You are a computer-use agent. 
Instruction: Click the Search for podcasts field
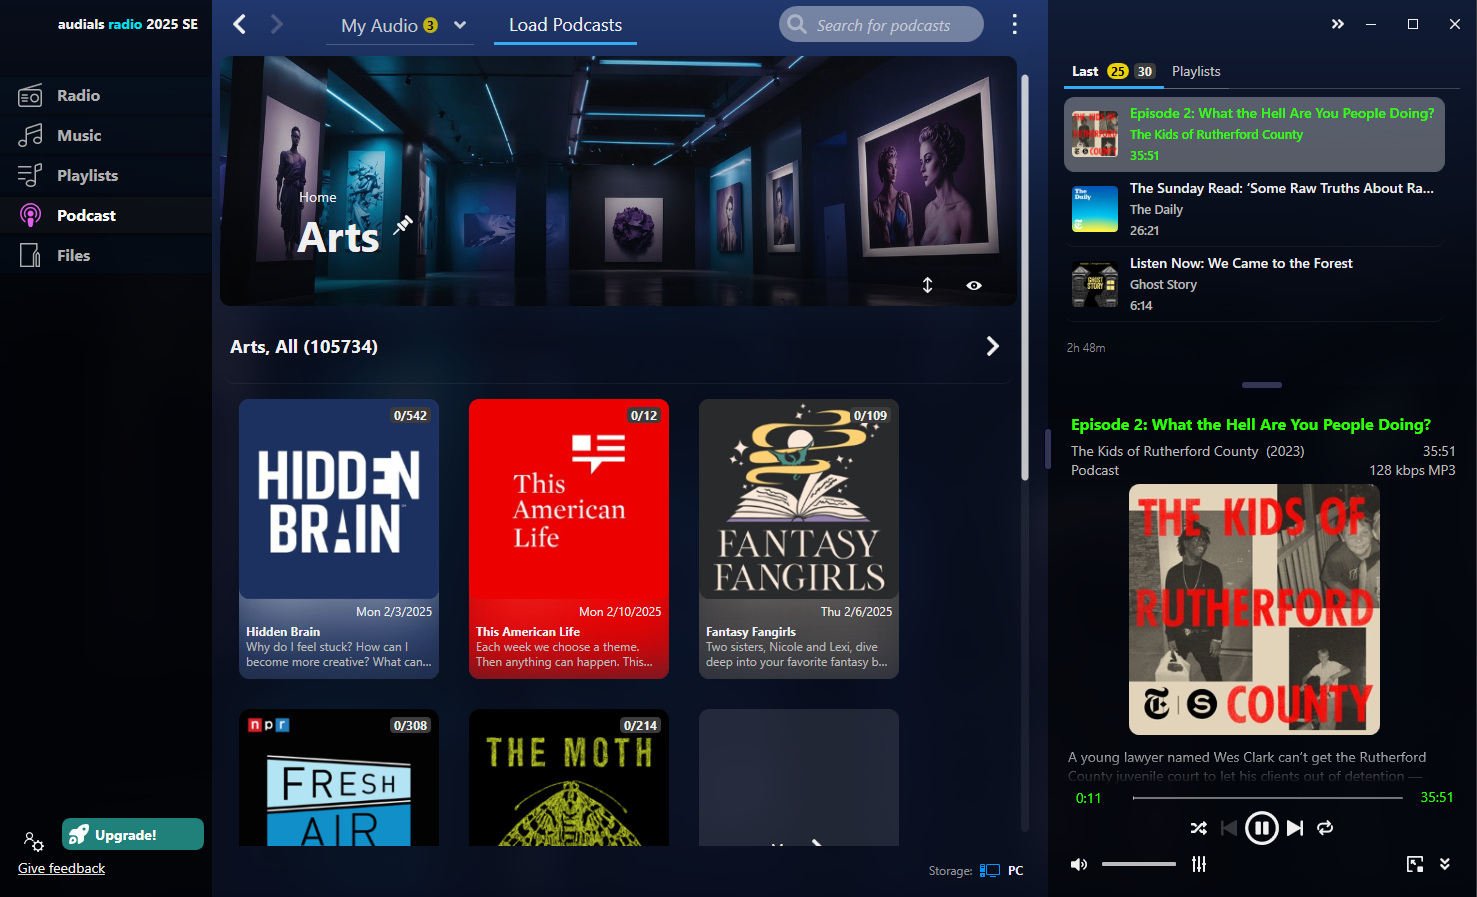pos(881,25)
